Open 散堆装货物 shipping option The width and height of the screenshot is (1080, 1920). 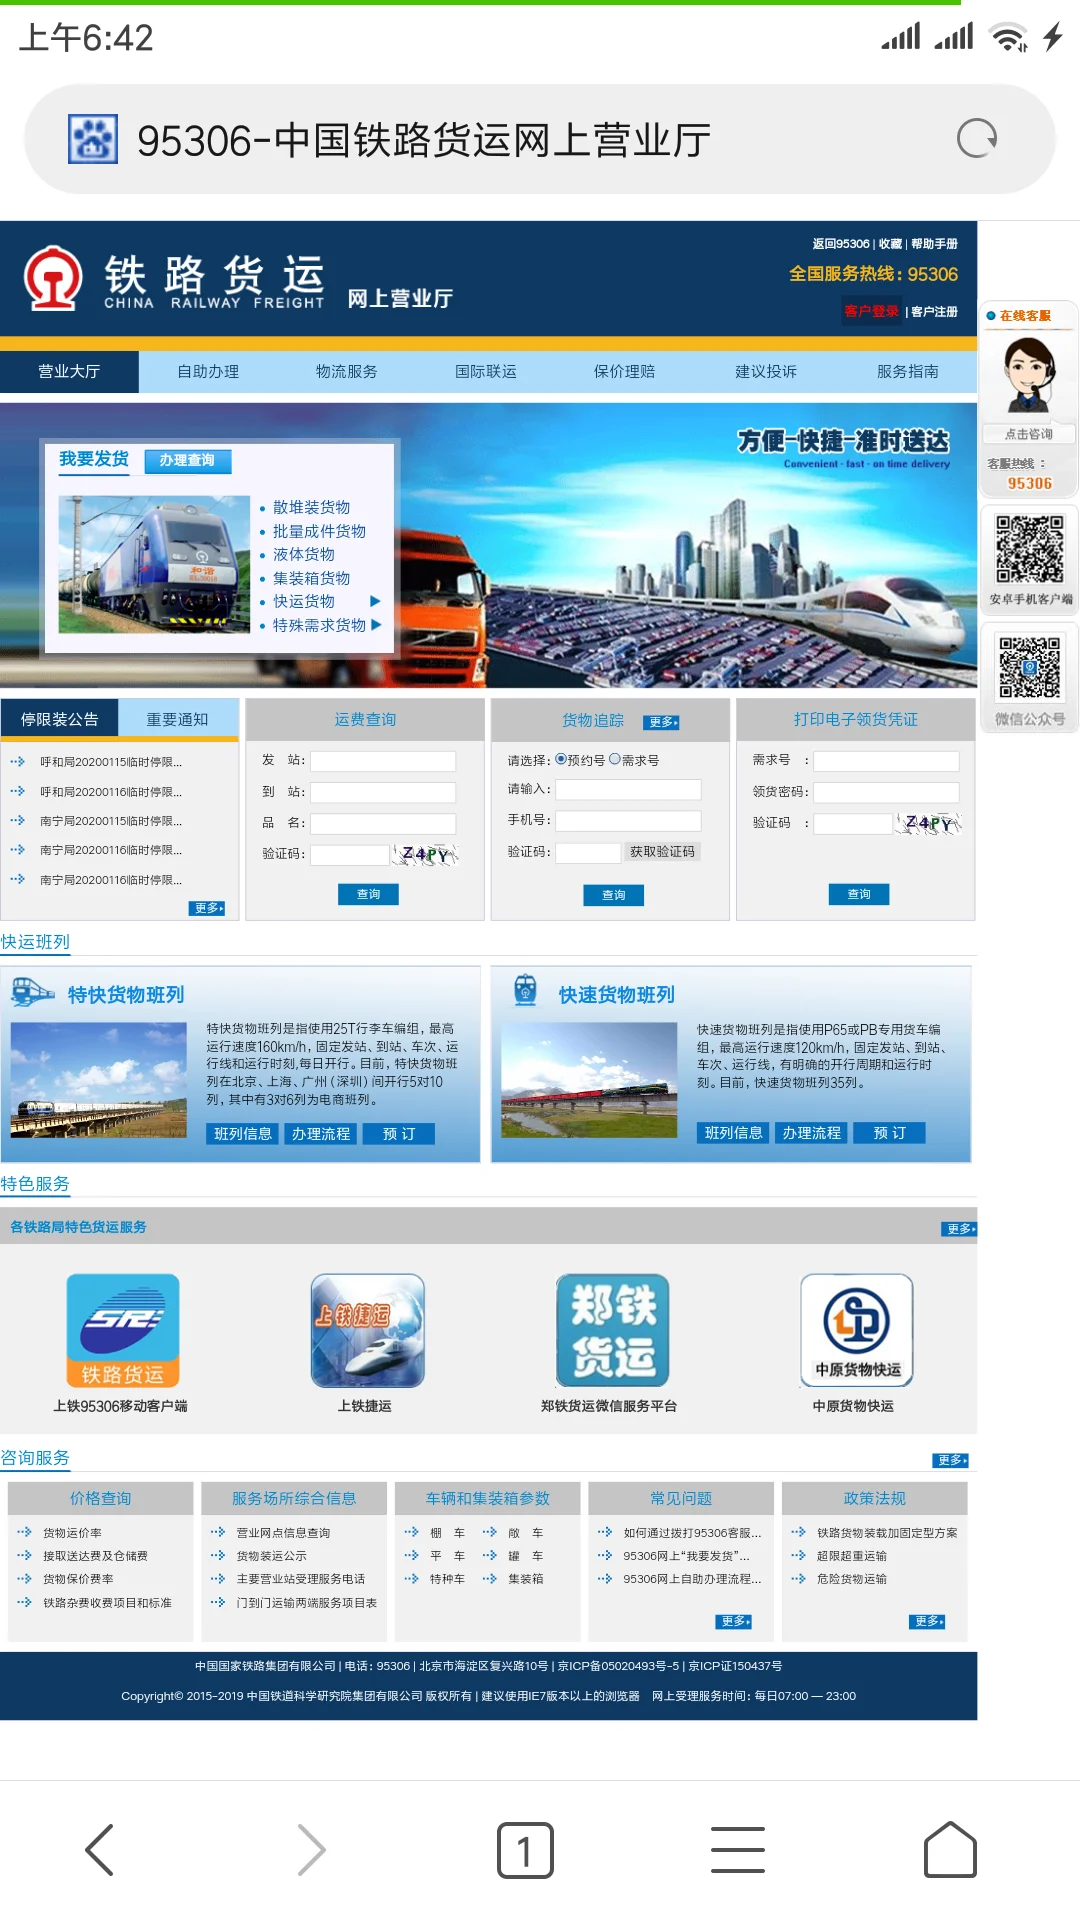311,507
